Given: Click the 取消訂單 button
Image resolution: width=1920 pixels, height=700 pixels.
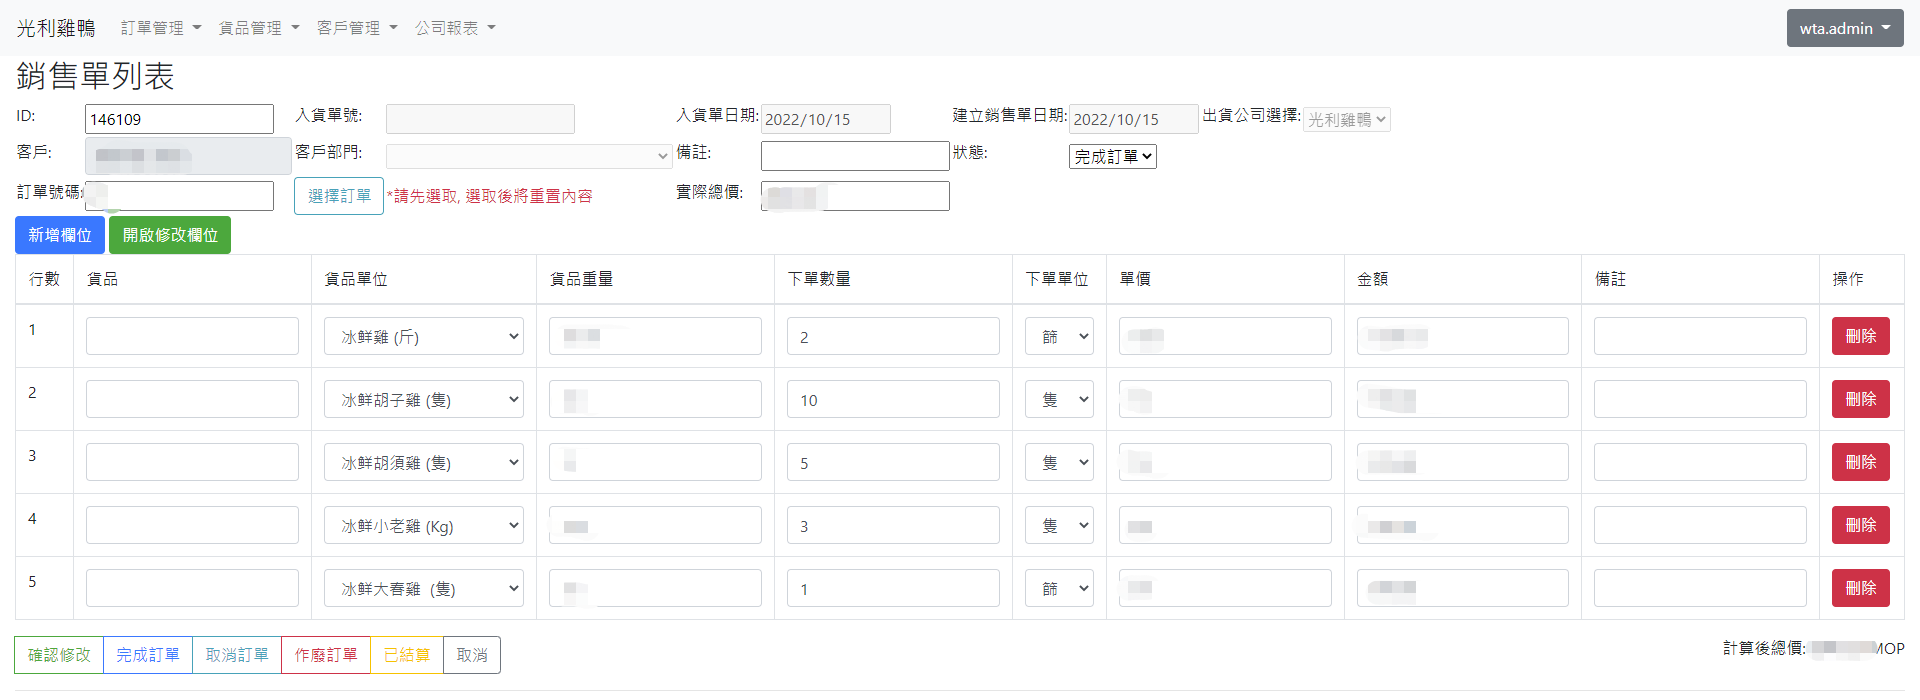Looking at the screenshot, I should tap(237, 655).
